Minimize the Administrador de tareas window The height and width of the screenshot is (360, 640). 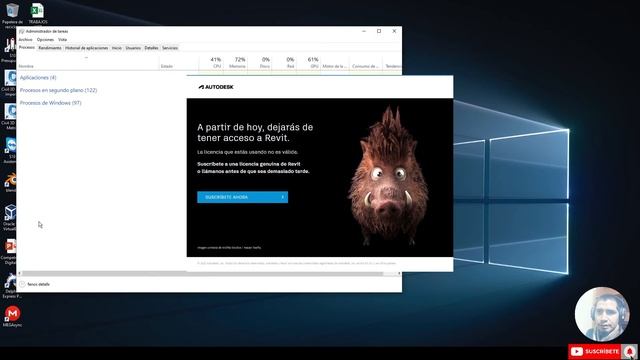point(364,31)
